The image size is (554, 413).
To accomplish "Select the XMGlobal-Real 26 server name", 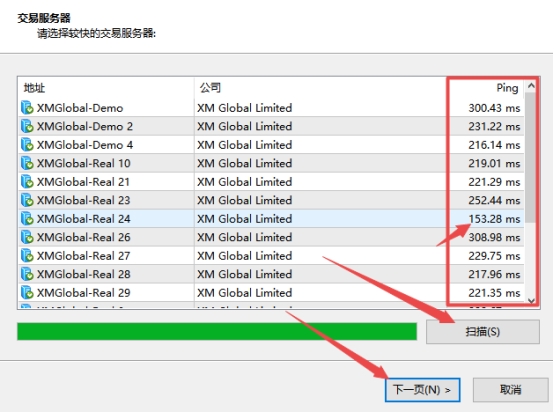I will (x=84, y=237).
